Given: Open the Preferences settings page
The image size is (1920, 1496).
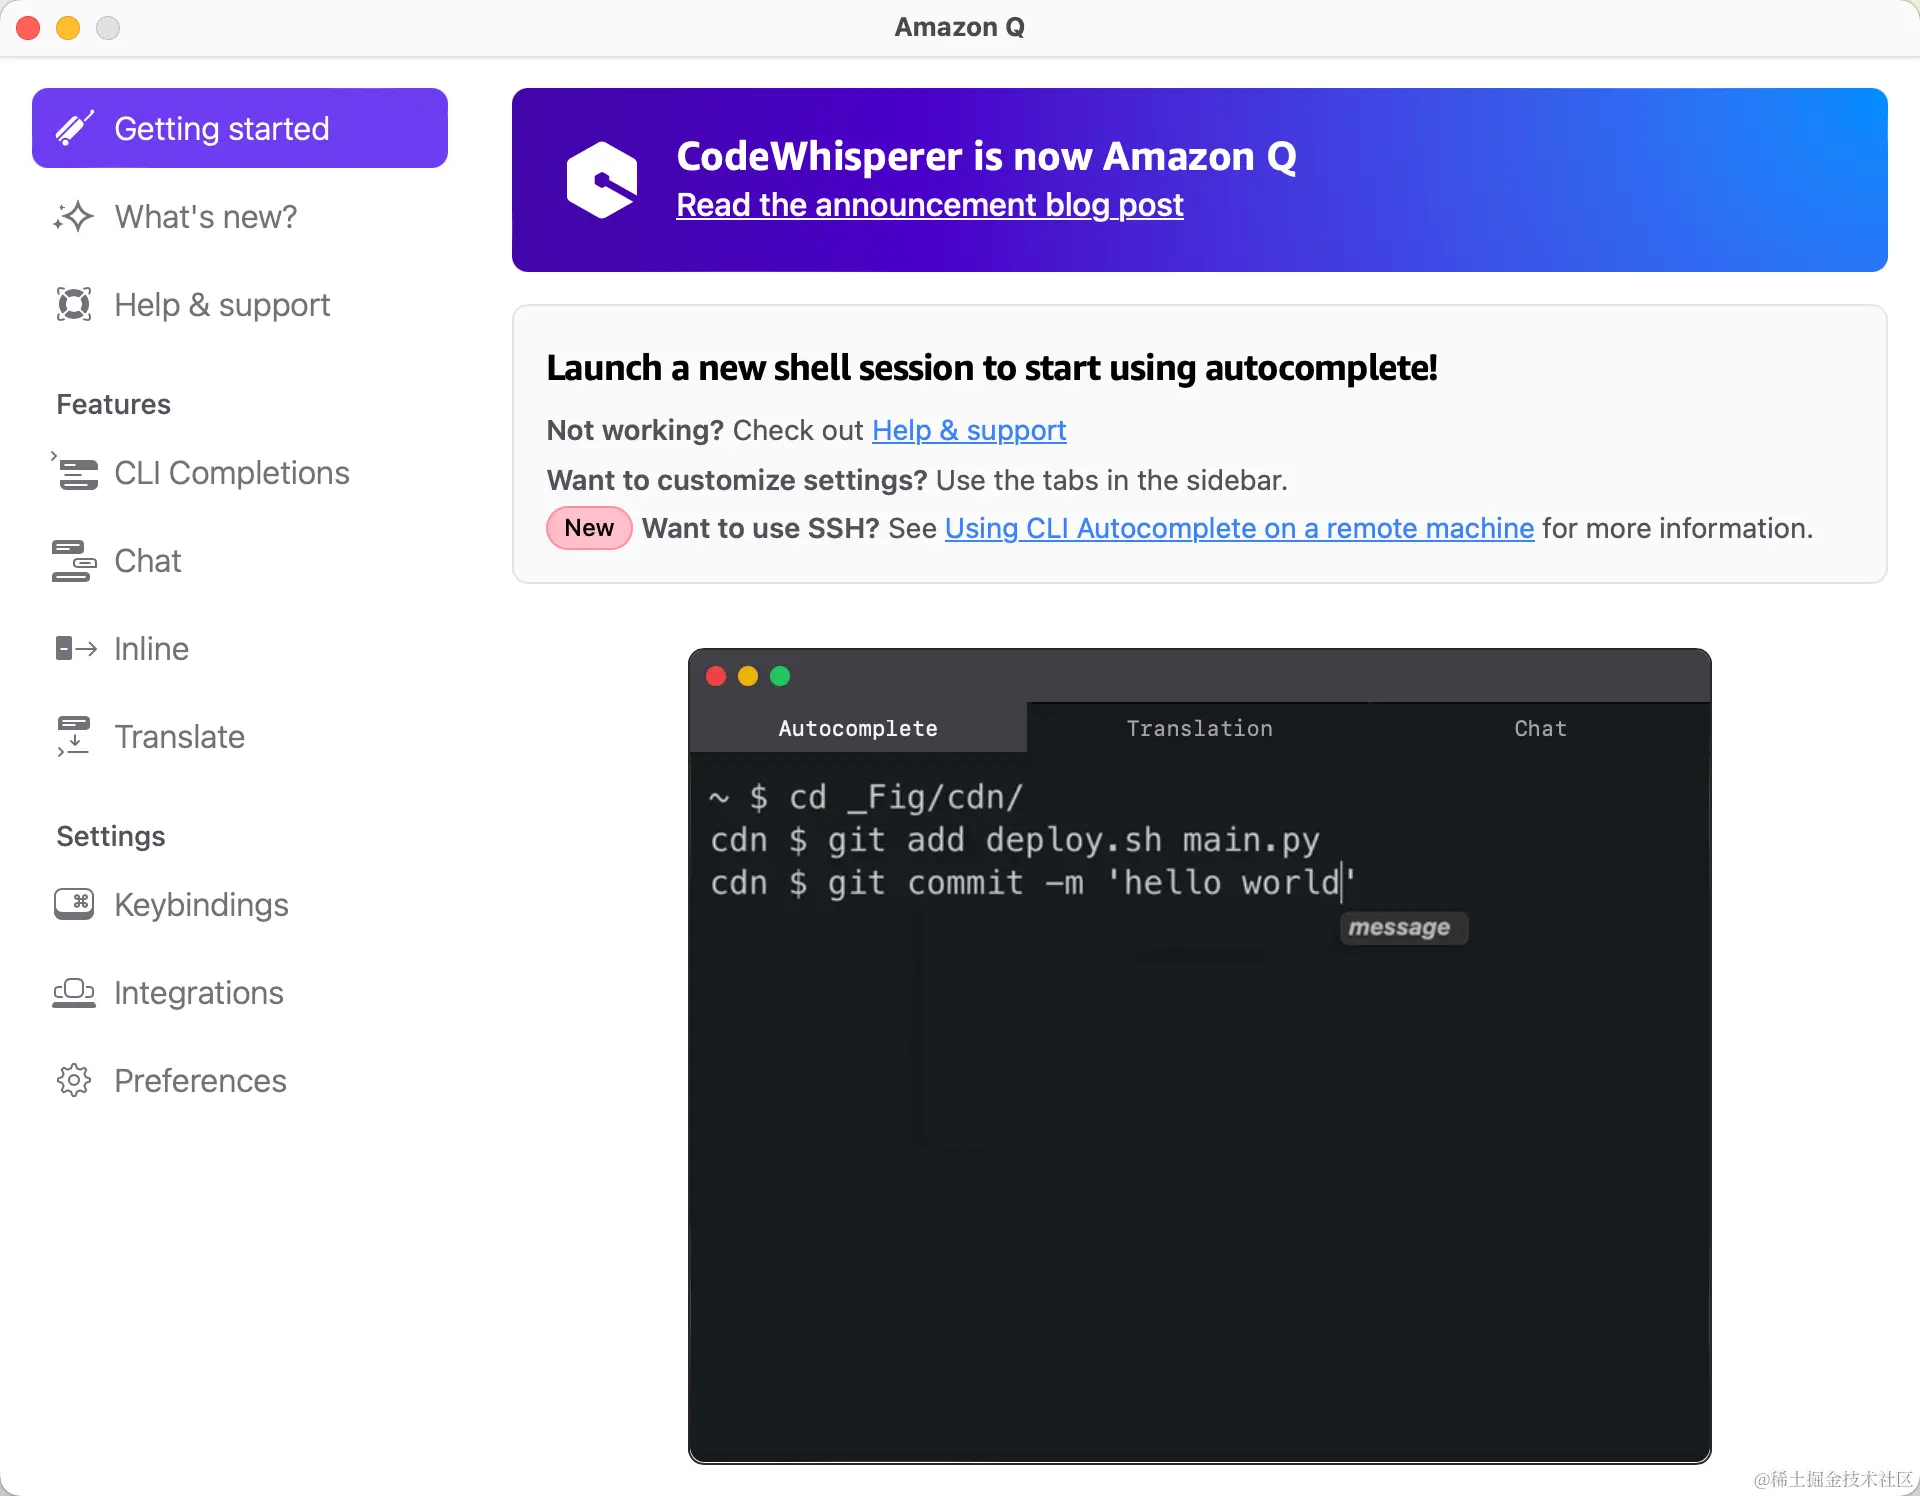Looking at the screenshot, I should [200, 1080].
